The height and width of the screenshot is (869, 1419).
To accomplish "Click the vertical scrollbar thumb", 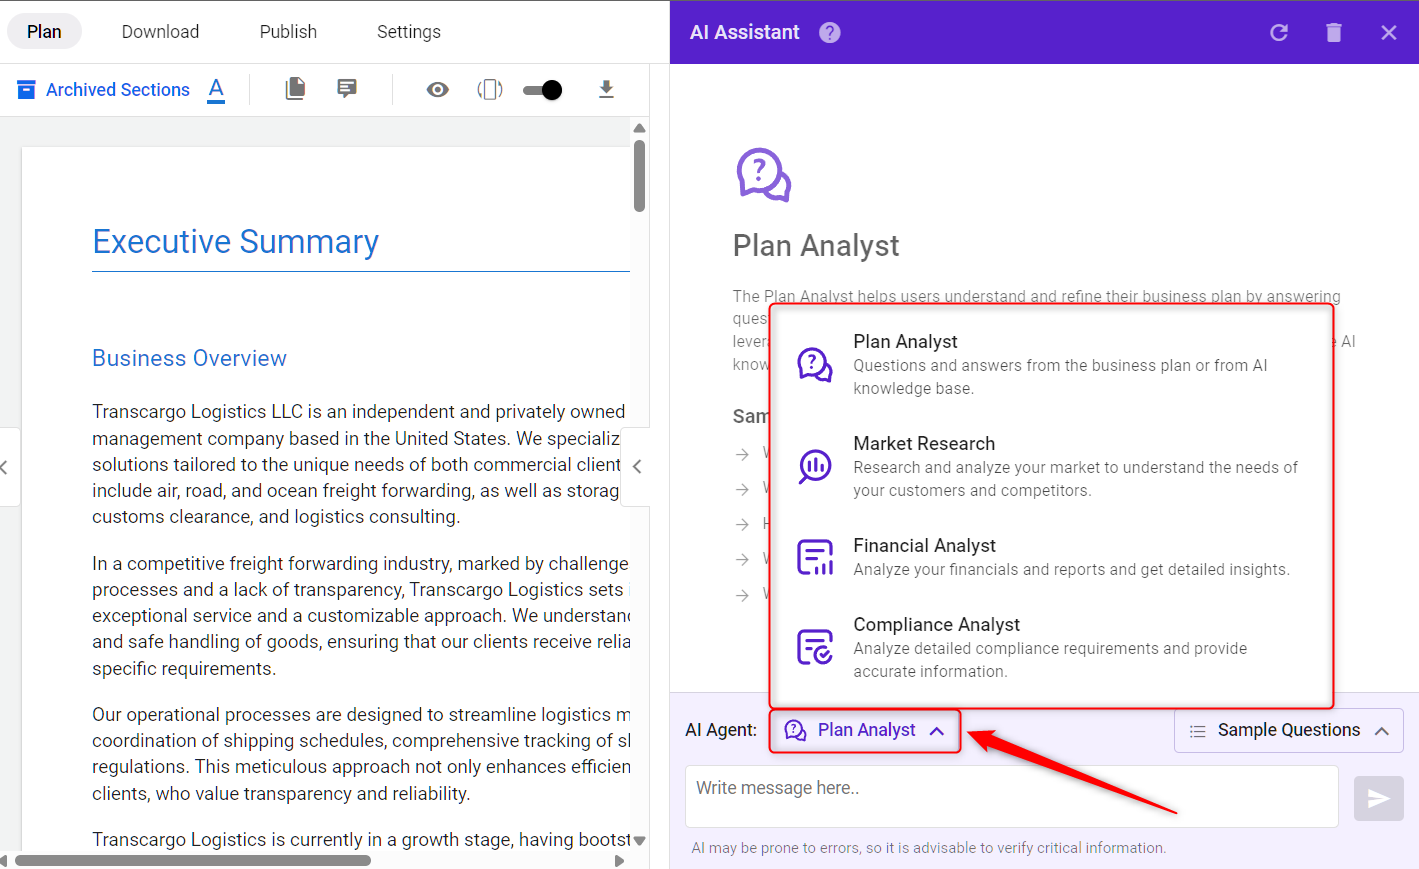I will 639,176.
